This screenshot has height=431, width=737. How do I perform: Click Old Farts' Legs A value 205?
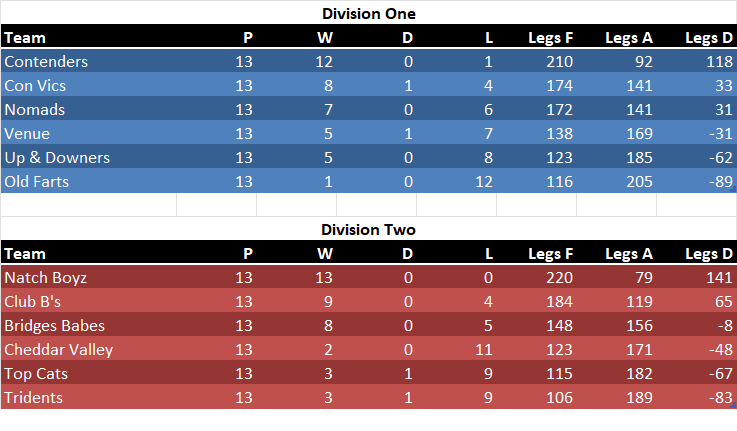pos(638,181)
